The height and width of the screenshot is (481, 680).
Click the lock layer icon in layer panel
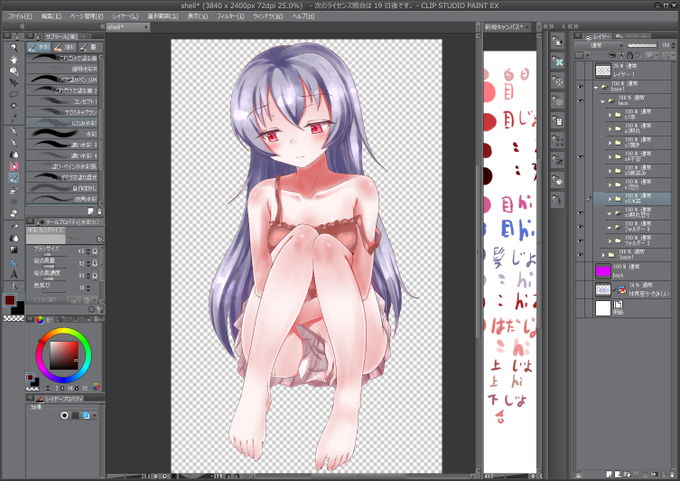(x=630, y=55)
